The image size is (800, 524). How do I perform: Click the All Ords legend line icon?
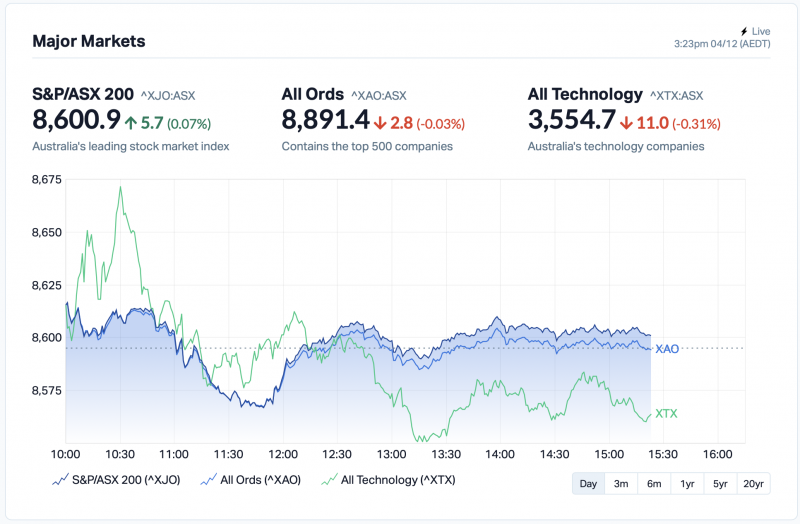click(209, 480)
